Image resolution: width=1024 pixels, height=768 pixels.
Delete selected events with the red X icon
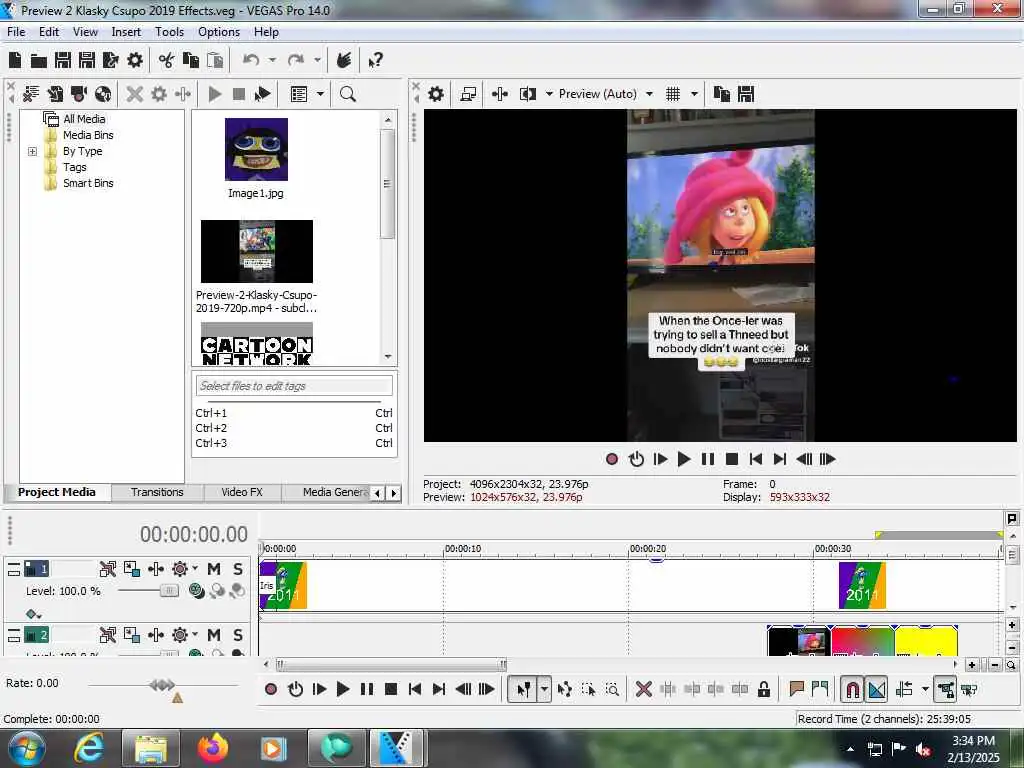[x=643, y=689]
